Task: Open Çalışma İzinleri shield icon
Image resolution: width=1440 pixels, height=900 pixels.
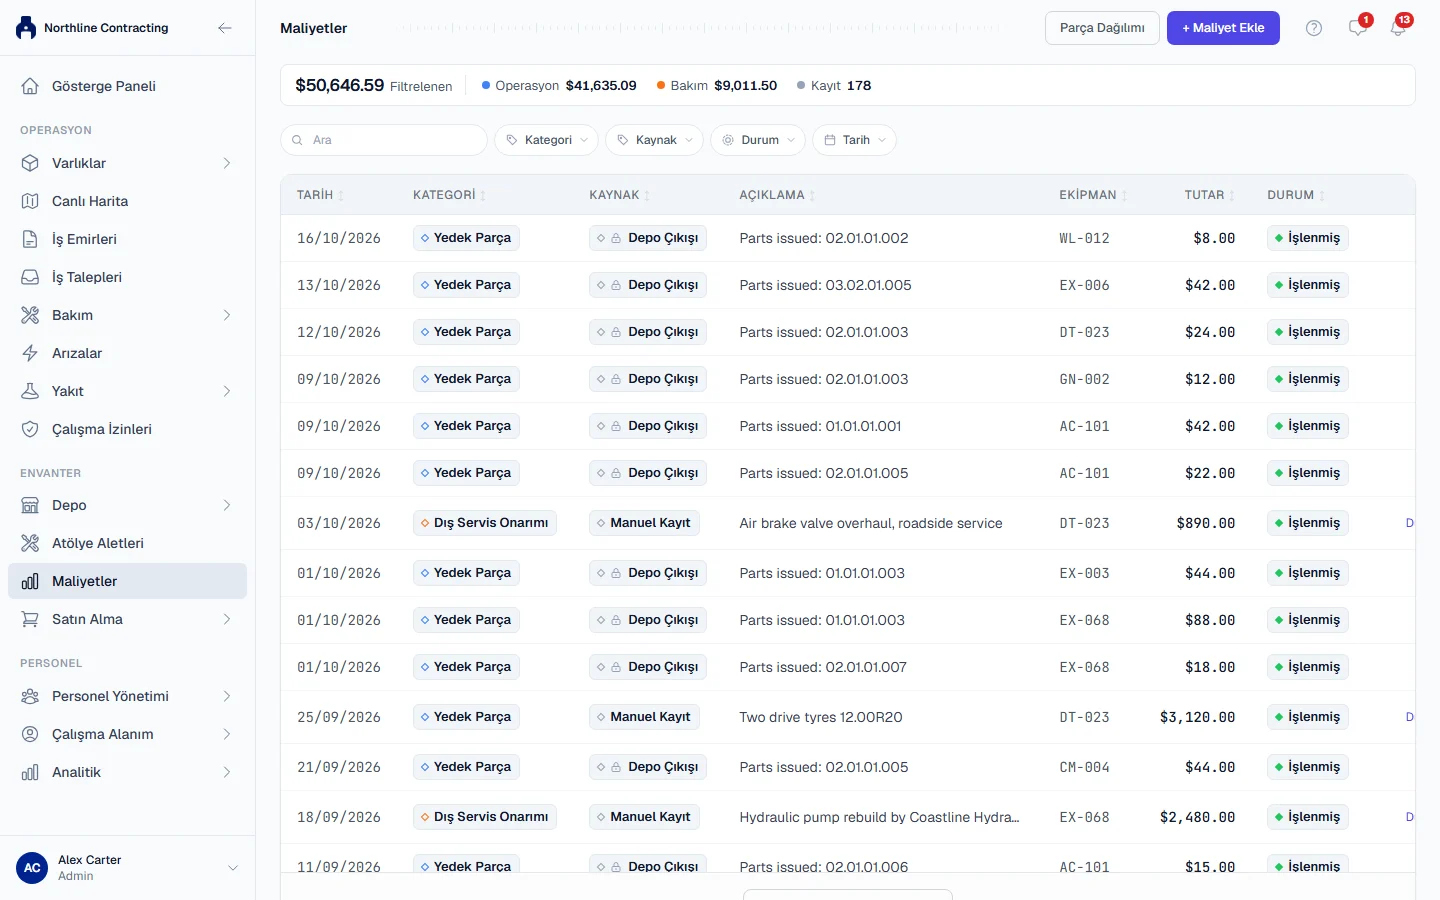Action: click(x=30, y=429)
